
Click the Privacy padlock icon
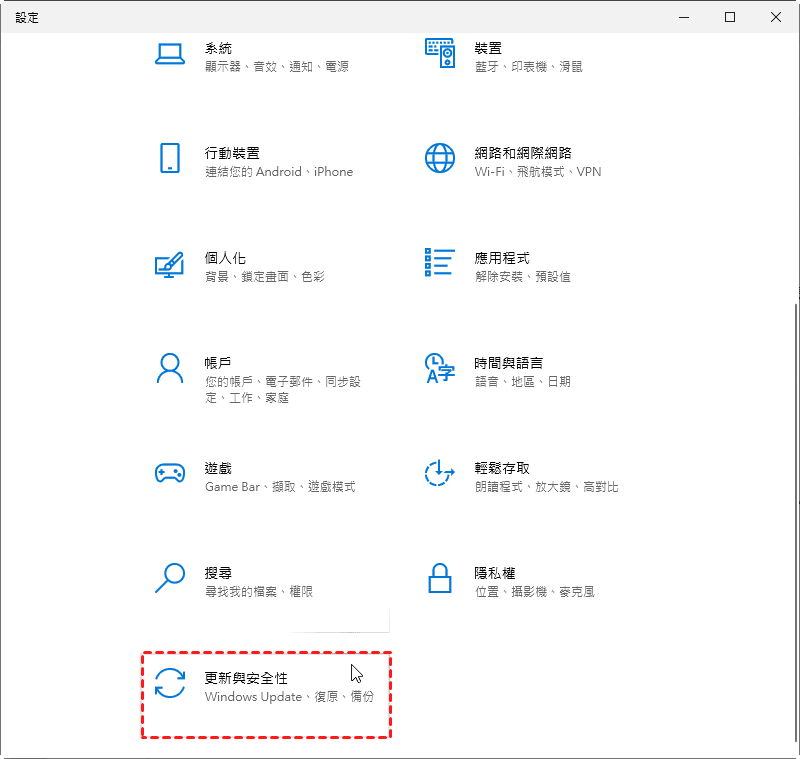pyautogui.click(x=440, y=578)
